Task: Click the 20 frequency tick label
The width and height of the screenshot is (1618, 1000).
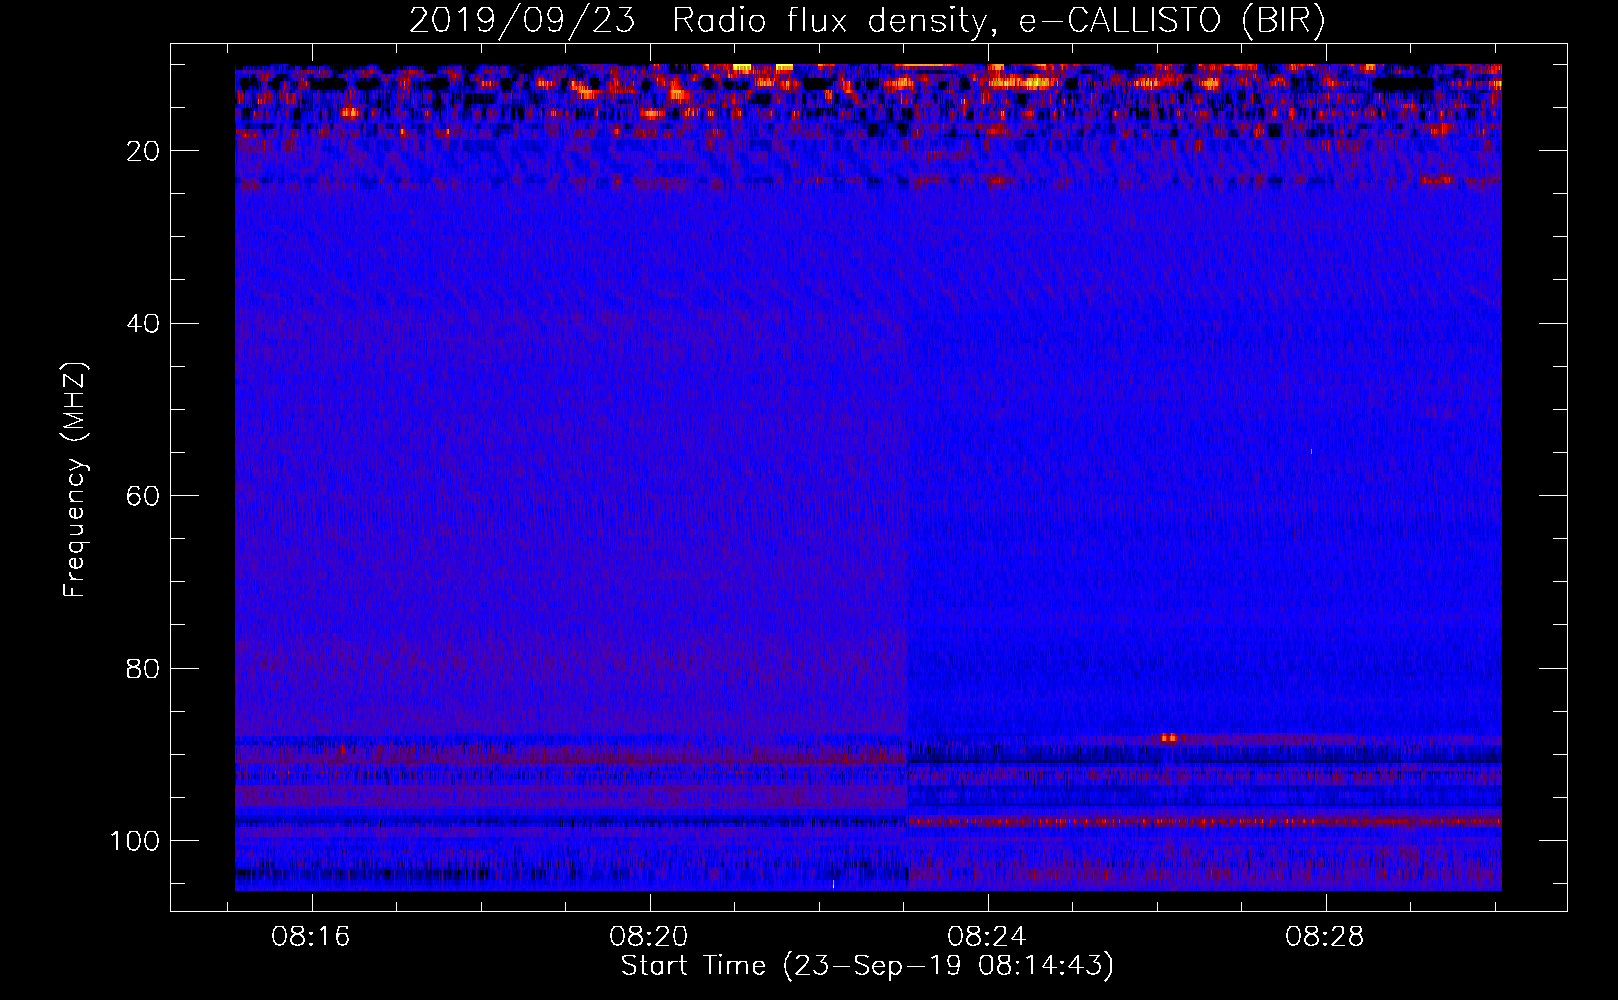Action: tap(143, 151)
